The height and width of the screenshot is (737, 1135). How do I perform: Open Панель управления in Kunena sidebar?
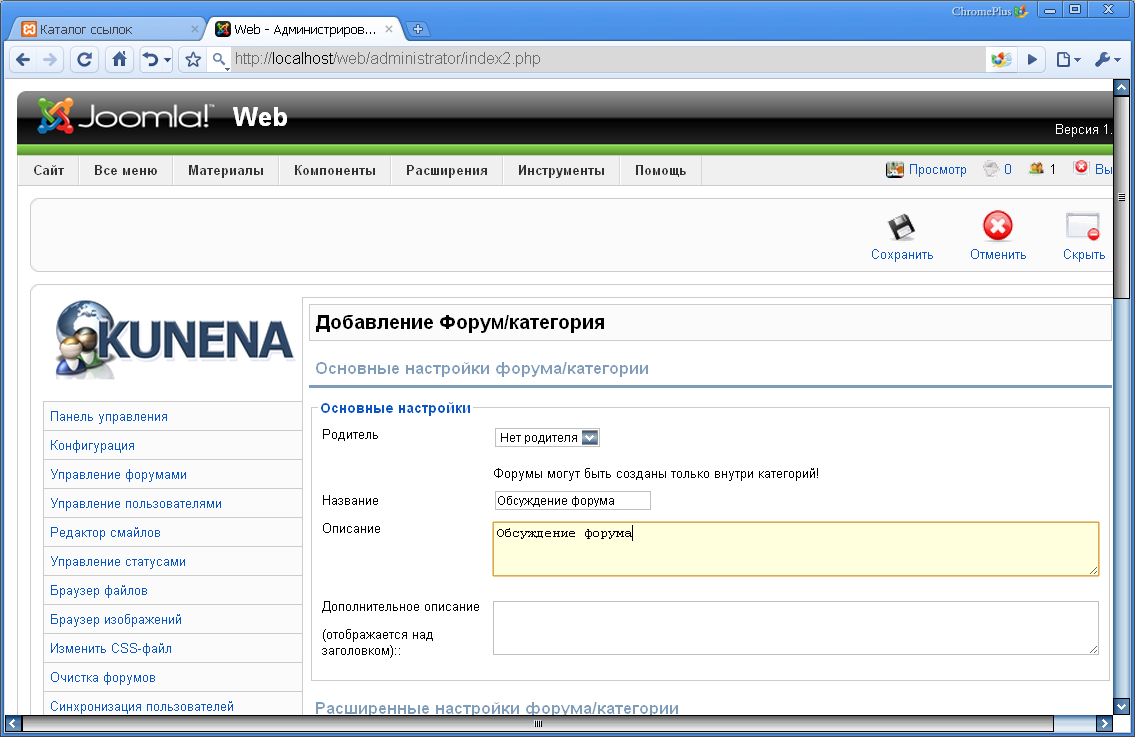coord(109,416)
